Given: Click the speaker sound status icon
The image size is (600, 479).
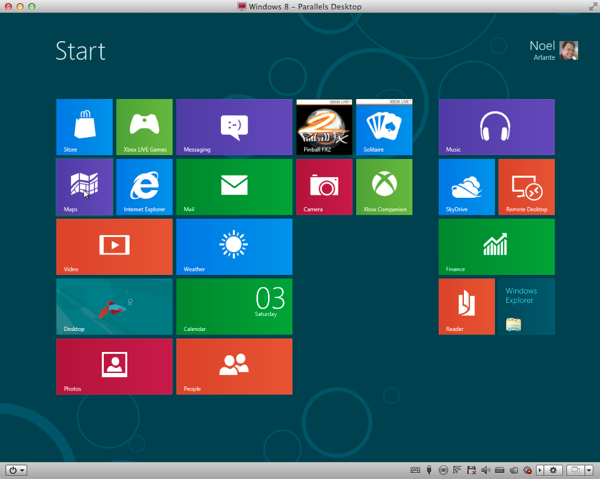Looking at the screenshot, I should [x=486, y=470].
